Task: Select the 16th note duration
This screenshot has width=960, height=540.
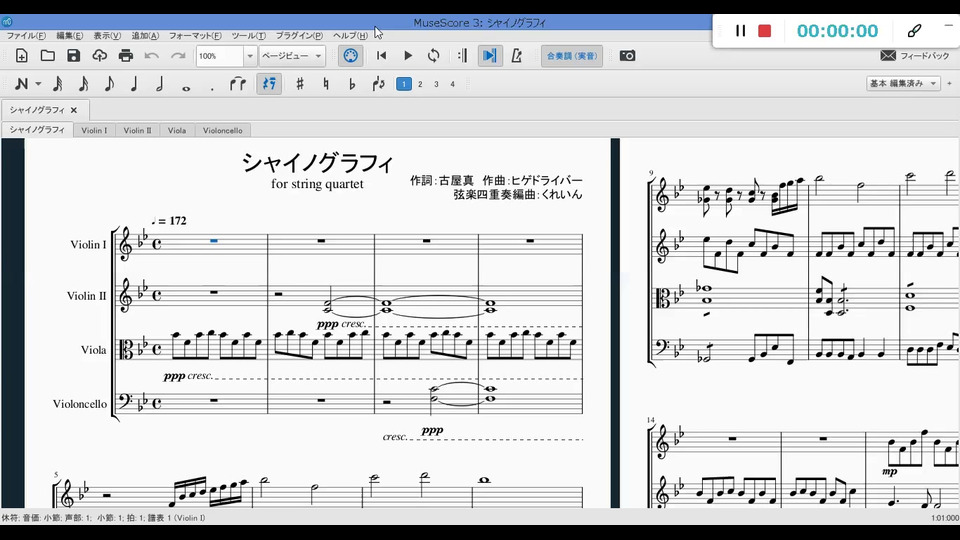Action: pos(83,84)
